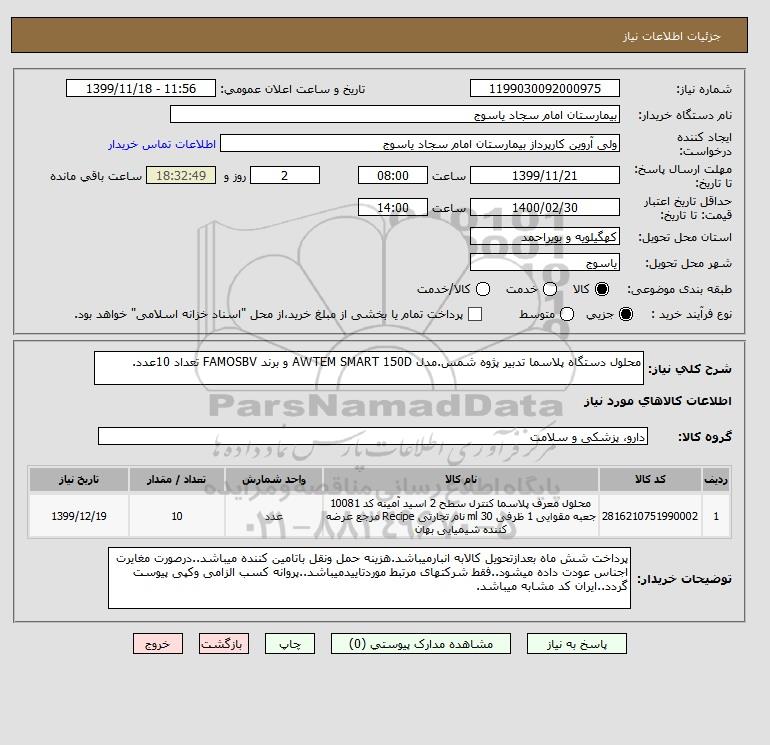This screenshot has height=745, width=770.
Task: Click product code cell 281621075199​0002
Action: point(650,516)
